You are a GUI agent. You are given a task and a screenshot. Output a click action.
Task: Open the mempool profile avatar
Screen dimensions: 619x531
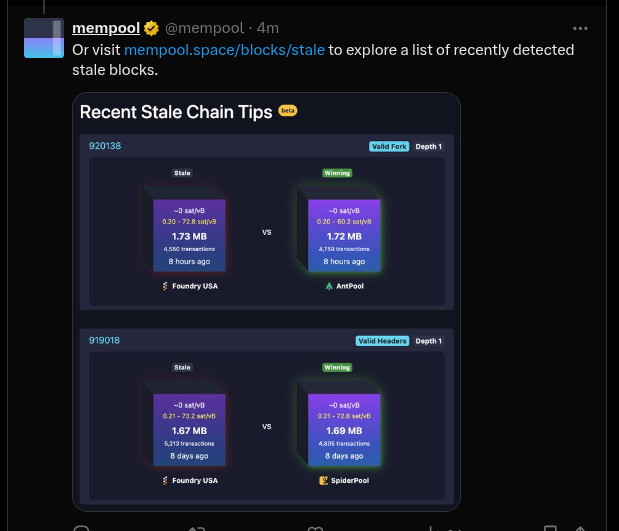click(44, 38)
